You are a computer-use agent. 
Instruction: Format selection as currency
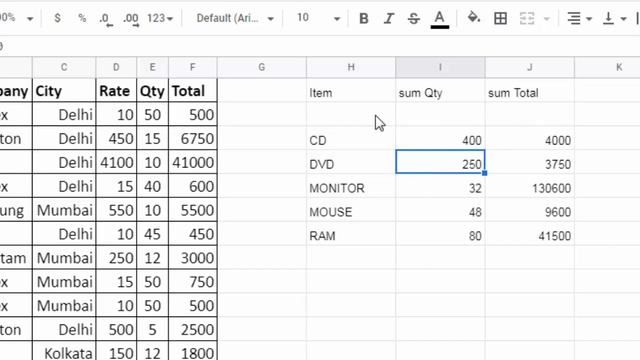(x=57, y=18)
